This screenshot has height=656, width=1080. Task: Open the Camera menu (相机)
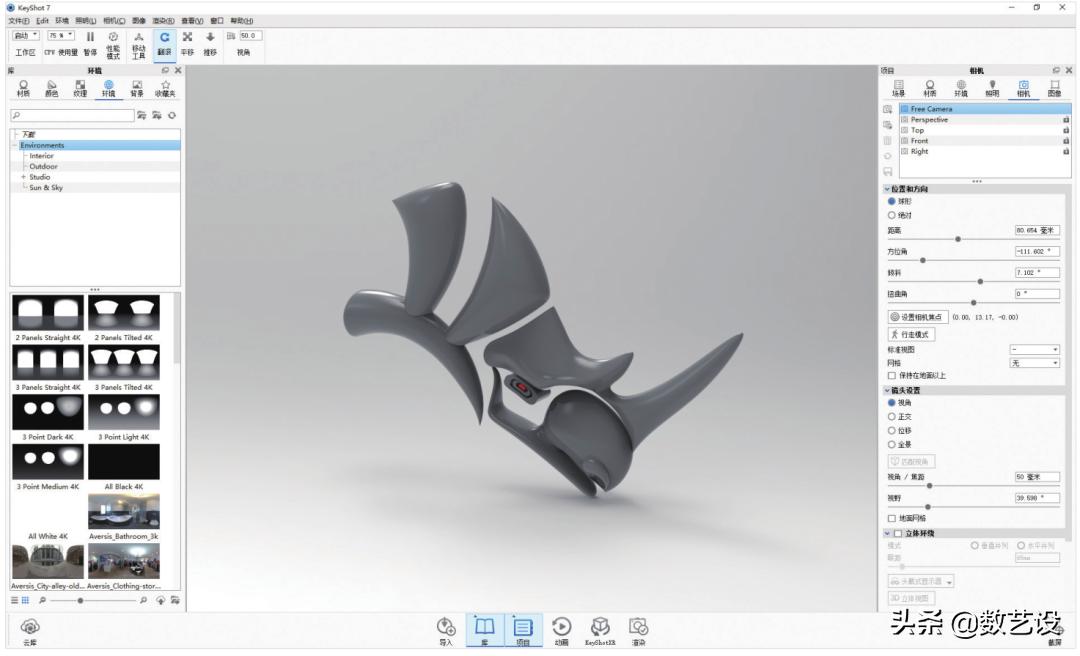coord(114,21)
